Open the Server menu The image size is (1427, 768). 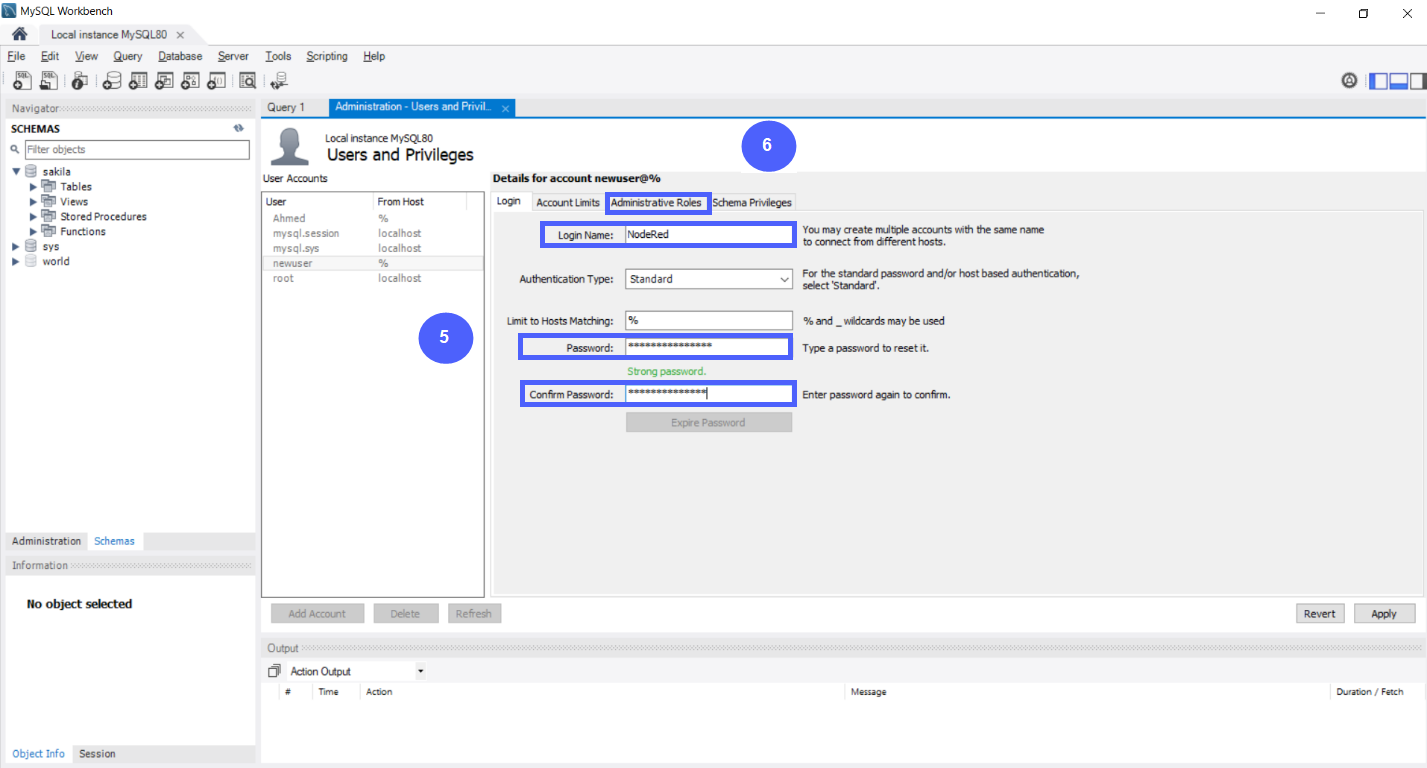pyautogui.click(x=233, y=56)
